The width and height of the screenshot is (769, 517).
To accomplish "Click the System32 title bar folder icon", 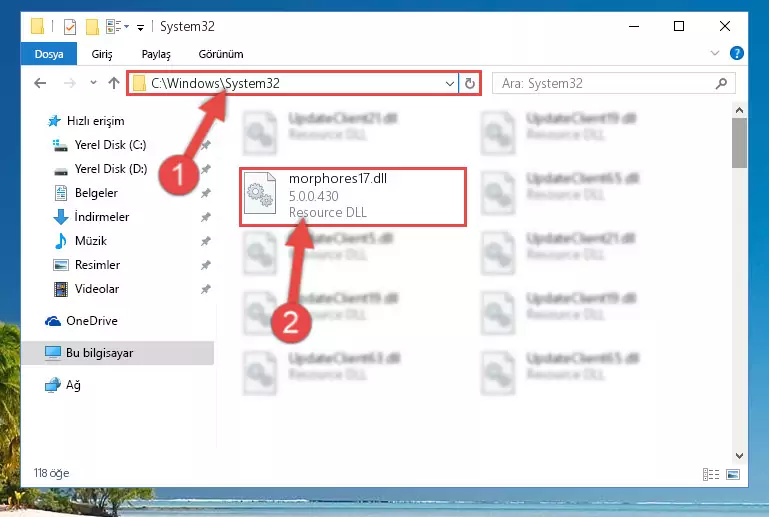I will point(37,26).
